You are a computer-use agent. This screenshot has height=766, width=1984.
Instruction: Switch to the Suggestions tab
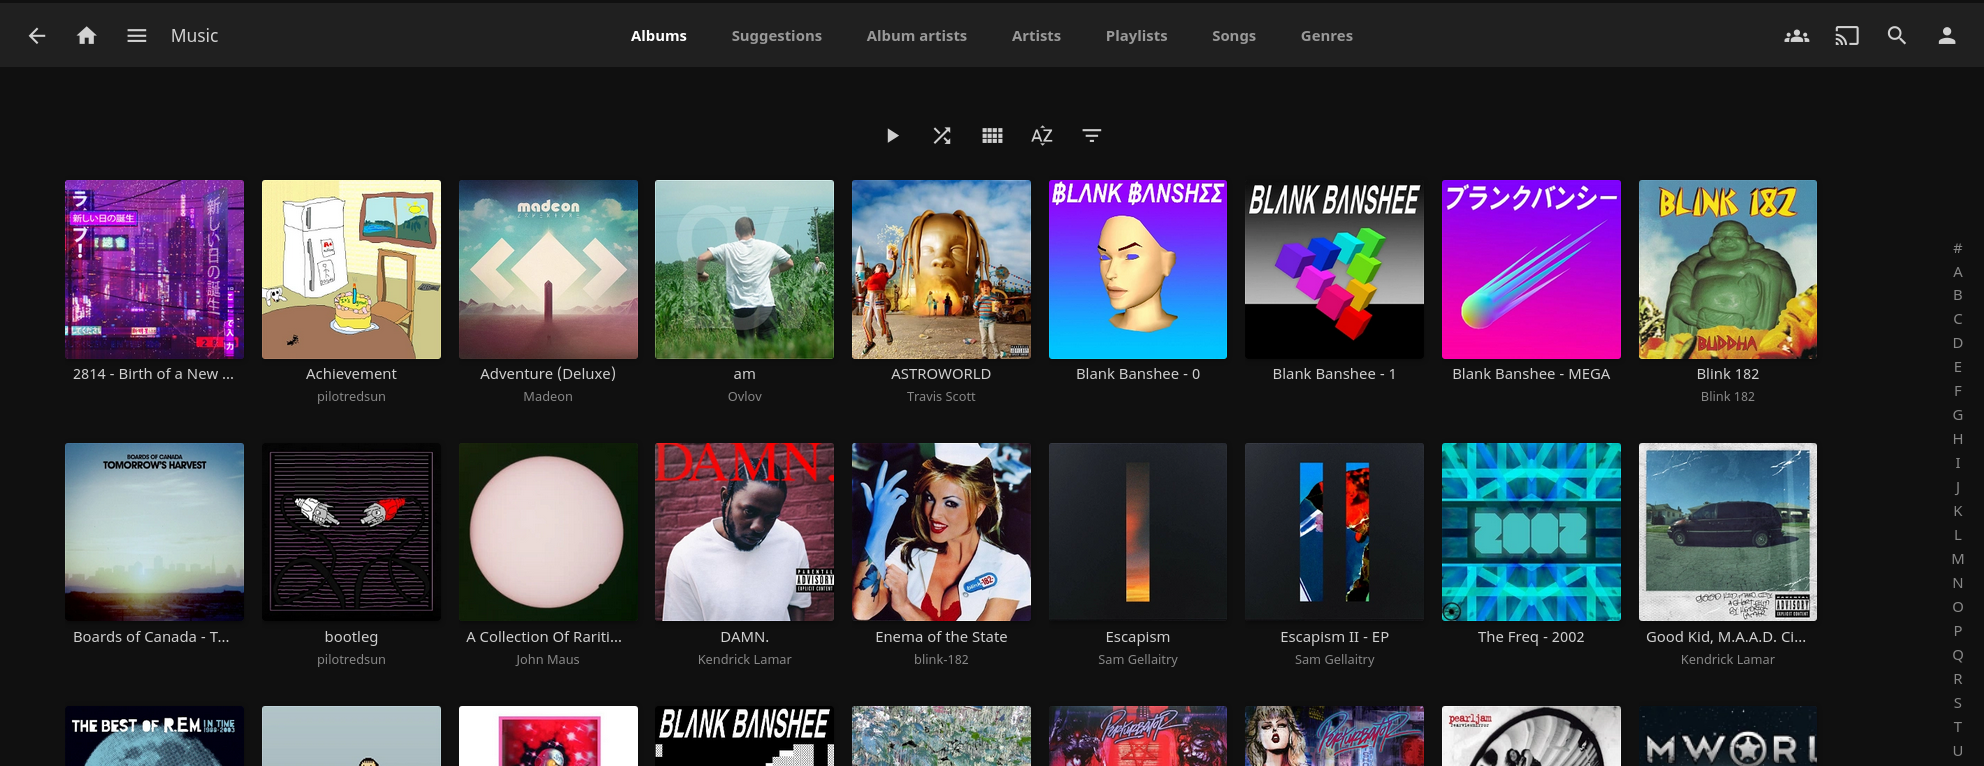click(x=777, y=36)
